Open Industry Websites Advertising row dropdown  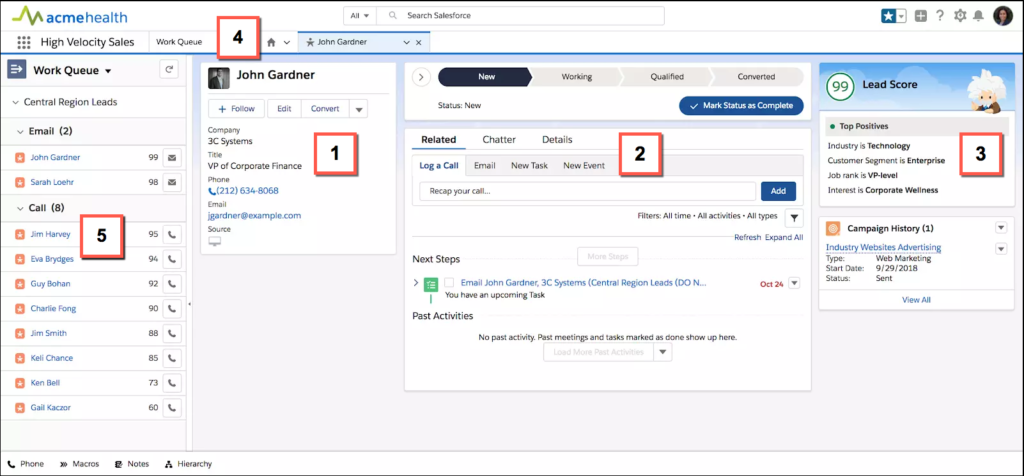pyautogui.click(x=1000, y=249)
